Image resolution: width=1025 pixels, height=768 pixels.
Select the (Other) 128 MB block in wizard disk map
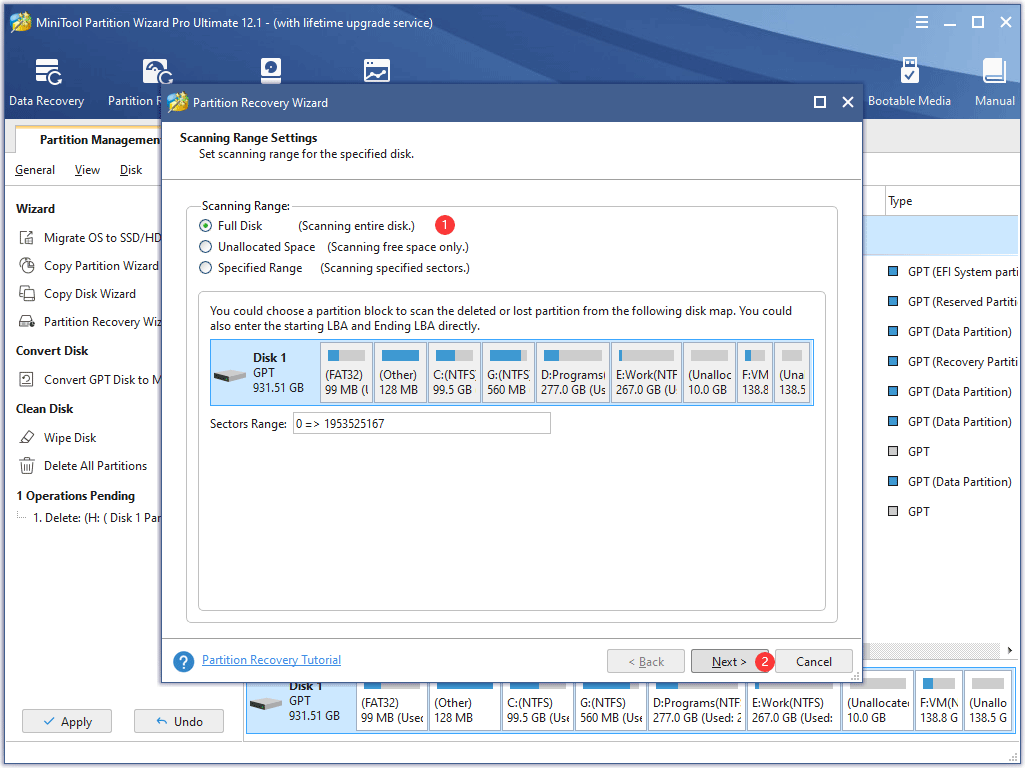coord(400,372)
